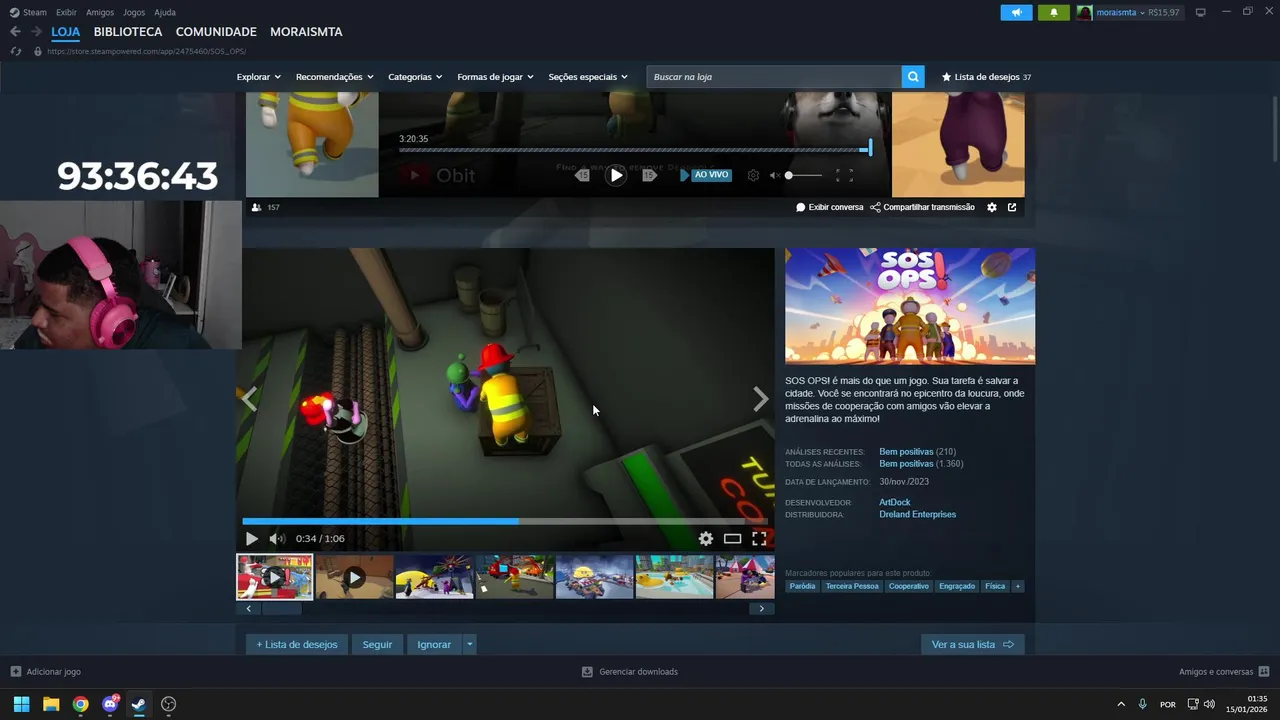Click the Ignorar button
The image size is (1280, 720).
(434, 645)
